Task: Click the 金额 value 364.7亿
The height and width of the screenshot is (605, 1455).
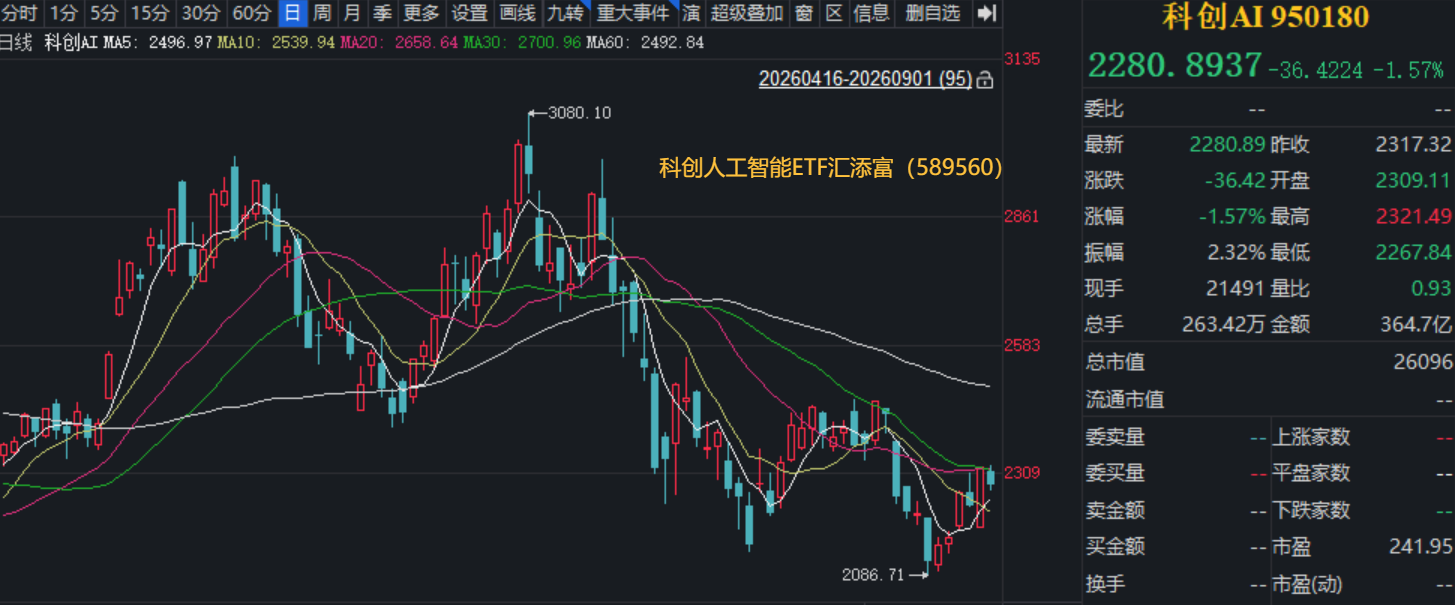Action: tap(1415, 325)
